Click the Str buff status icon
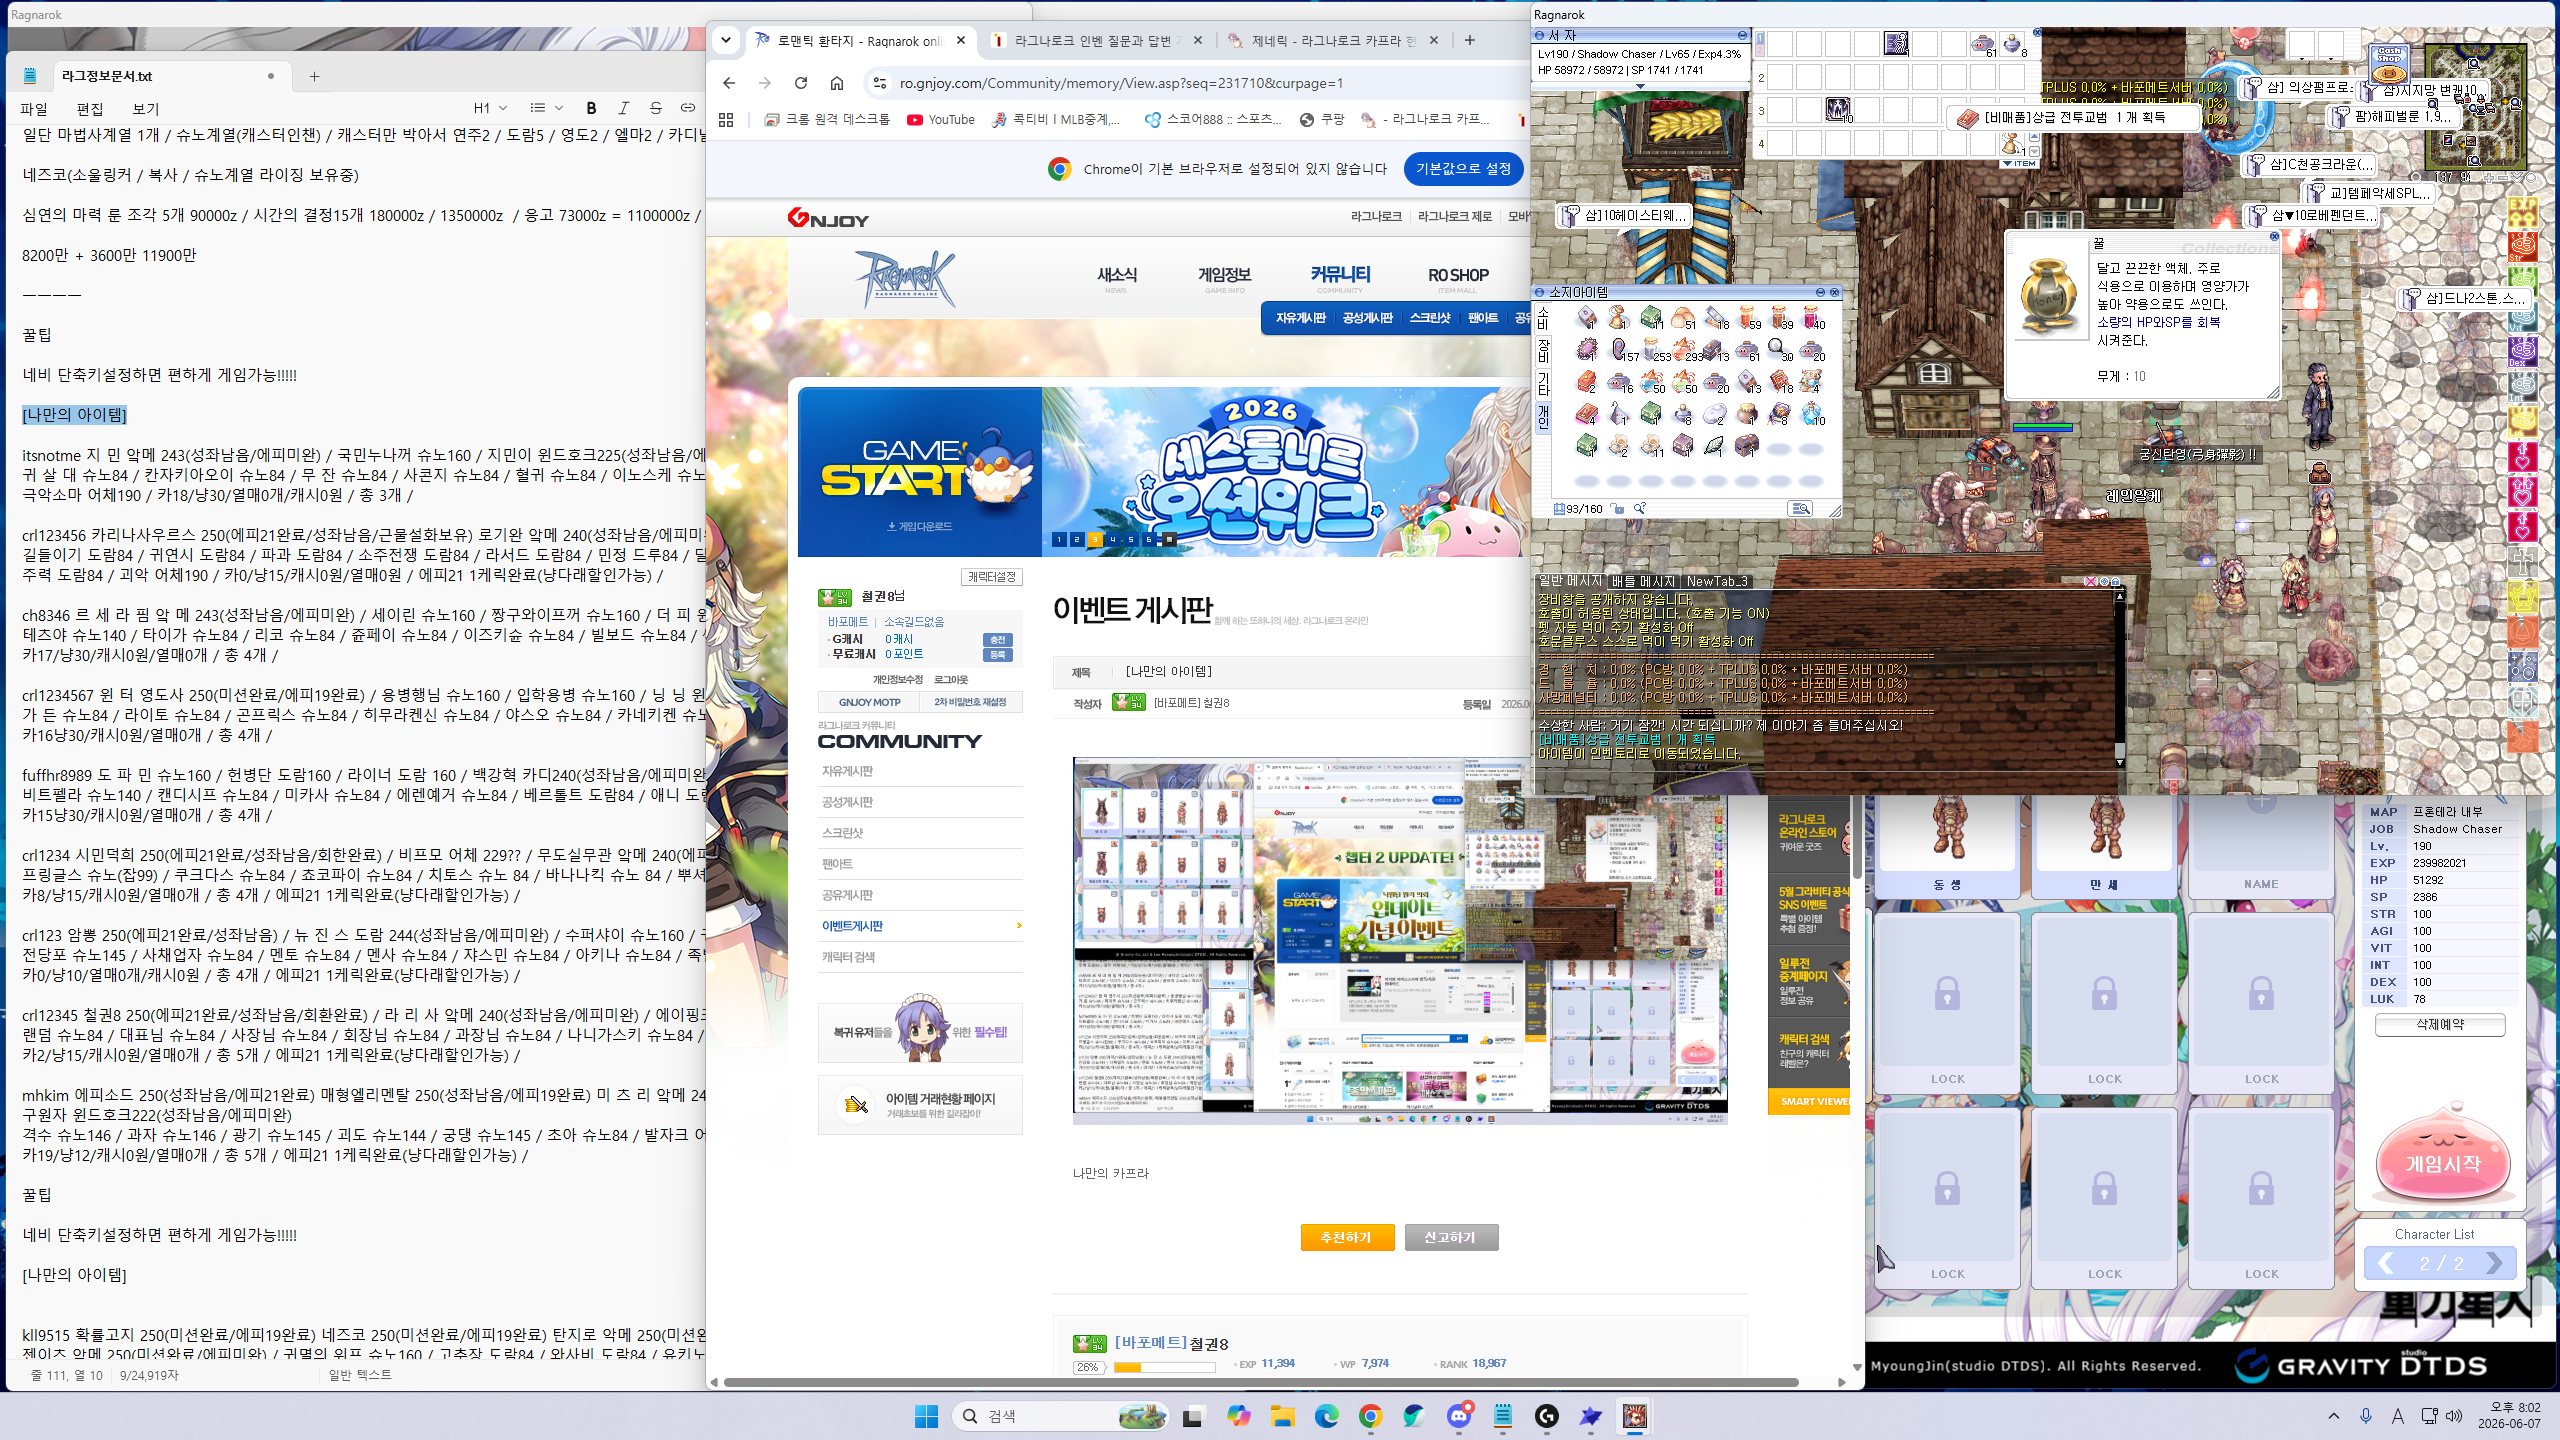The width and height of the screenshot is (2560, 1440). 2522,246
